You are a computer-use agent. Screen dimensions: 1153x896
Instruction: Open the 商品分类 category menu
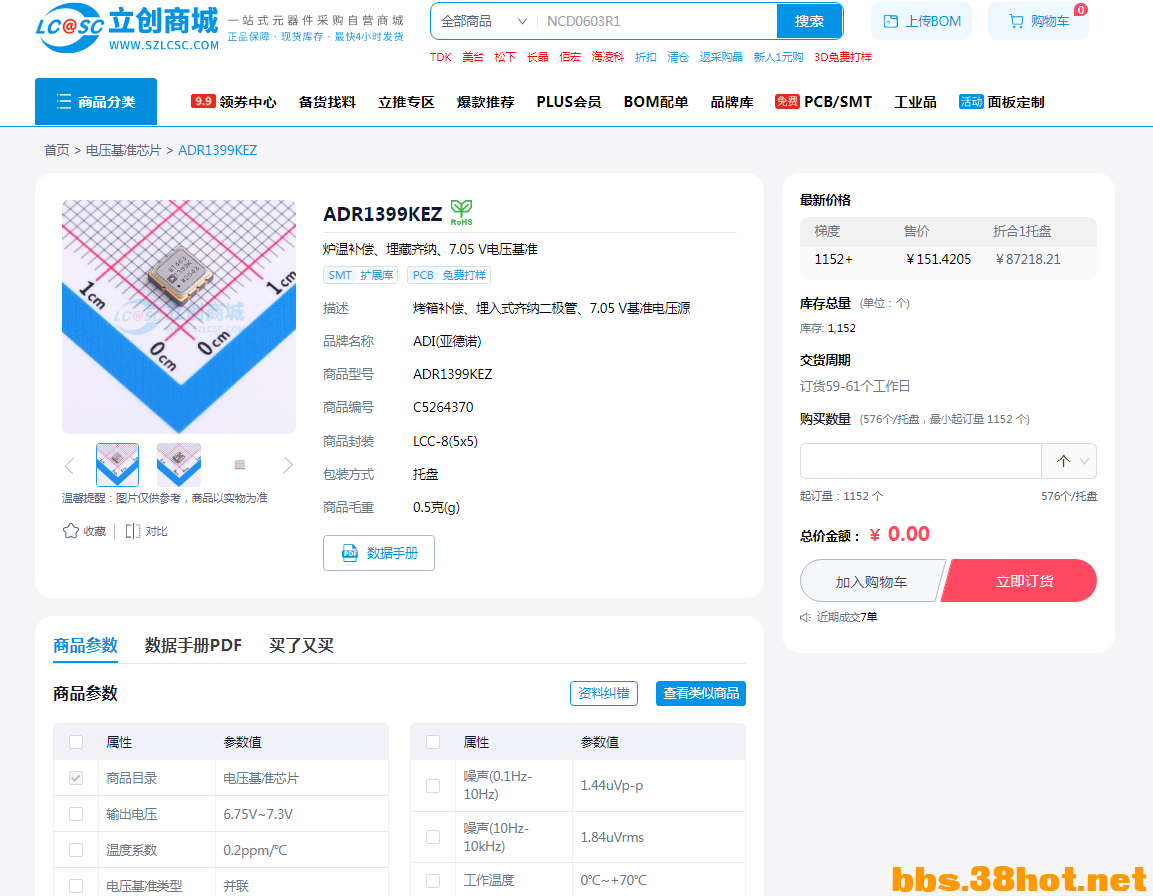(x=96, y=102)
